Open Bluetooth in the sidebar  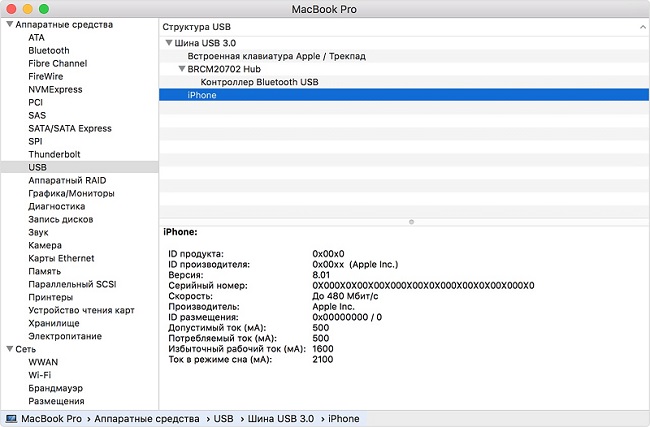tap(49, 50)
